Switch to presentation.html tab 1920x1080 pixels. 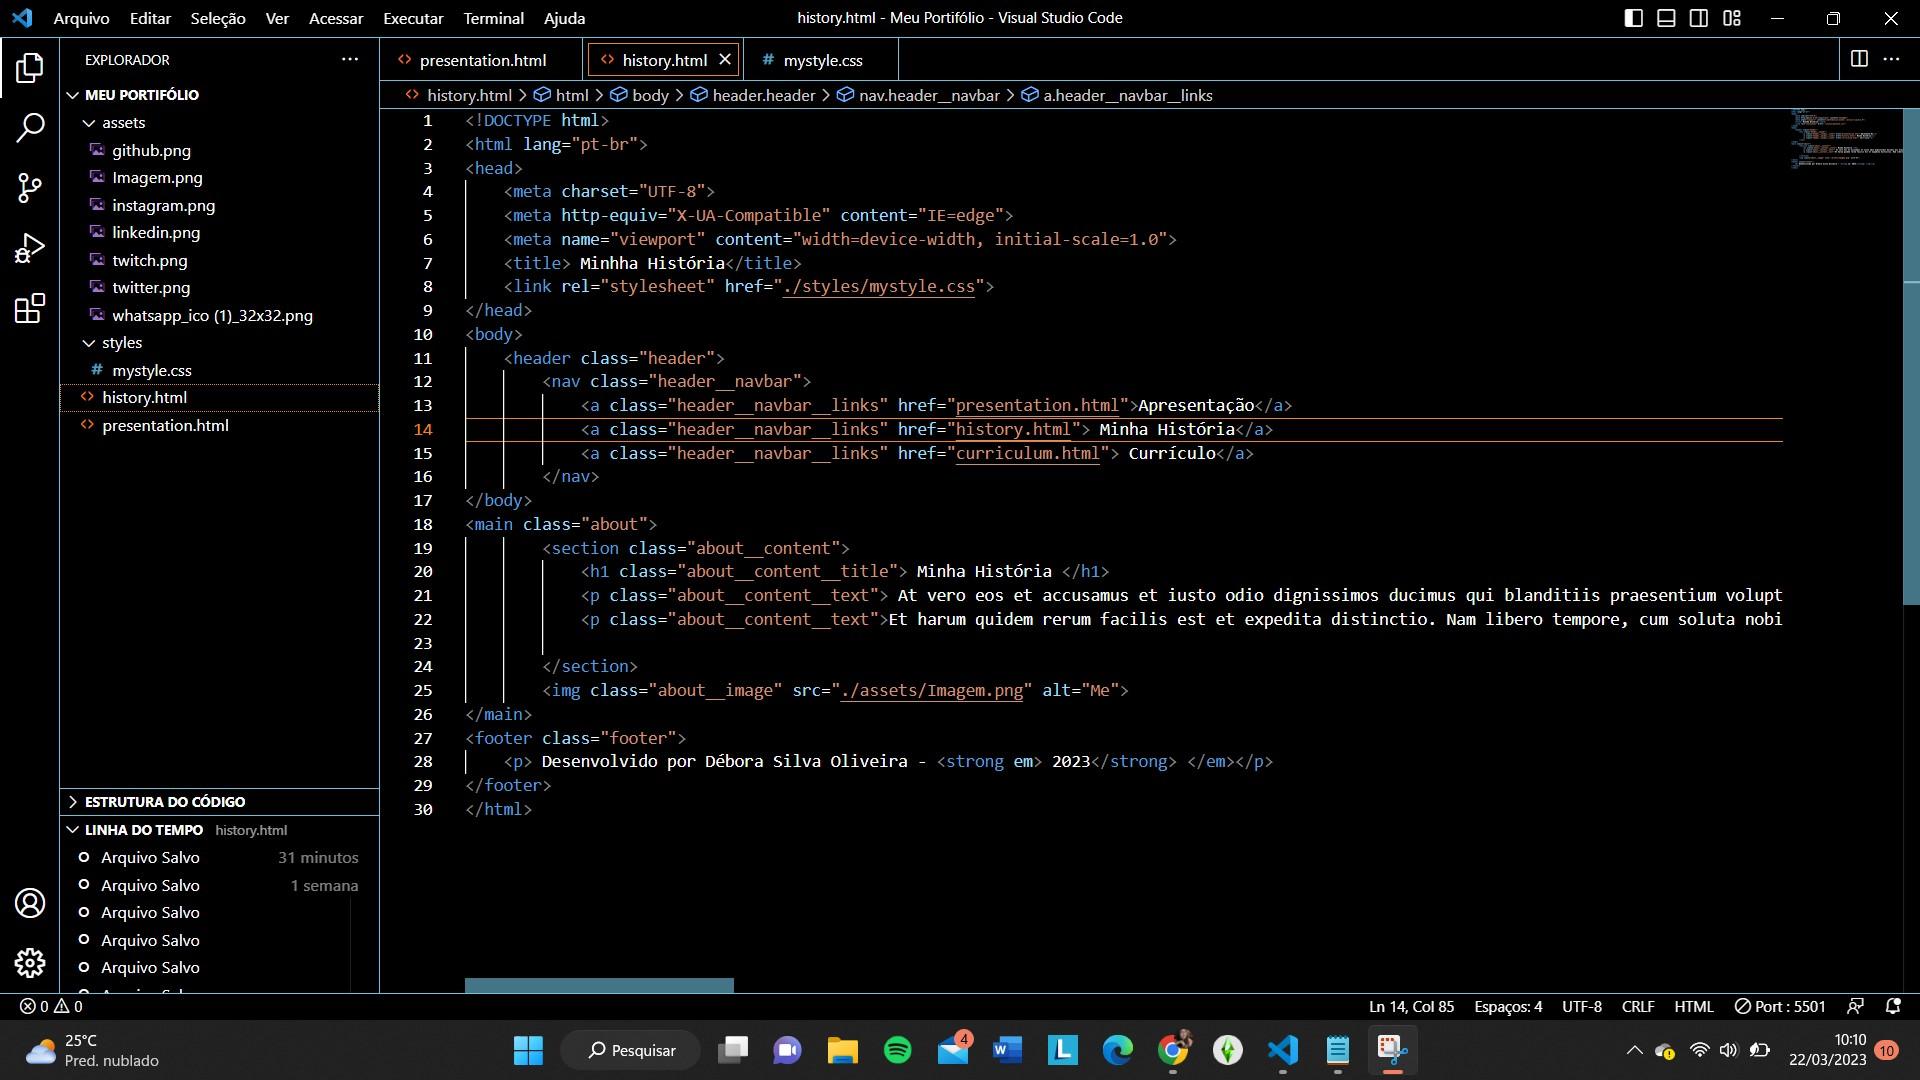pos(481,60)
